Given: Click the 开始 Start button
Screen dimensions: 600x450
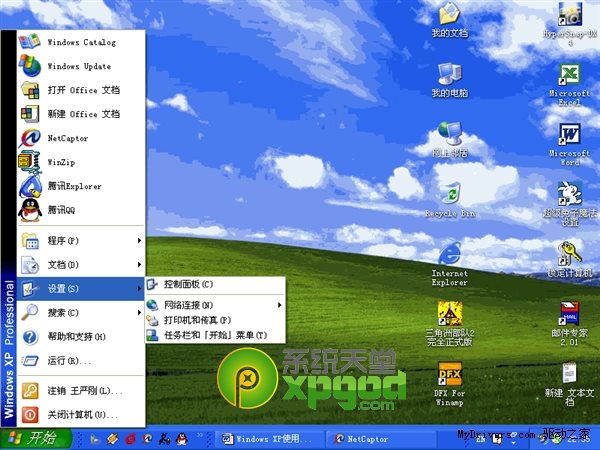Looking at the screenshot, I should click(33, 438).
